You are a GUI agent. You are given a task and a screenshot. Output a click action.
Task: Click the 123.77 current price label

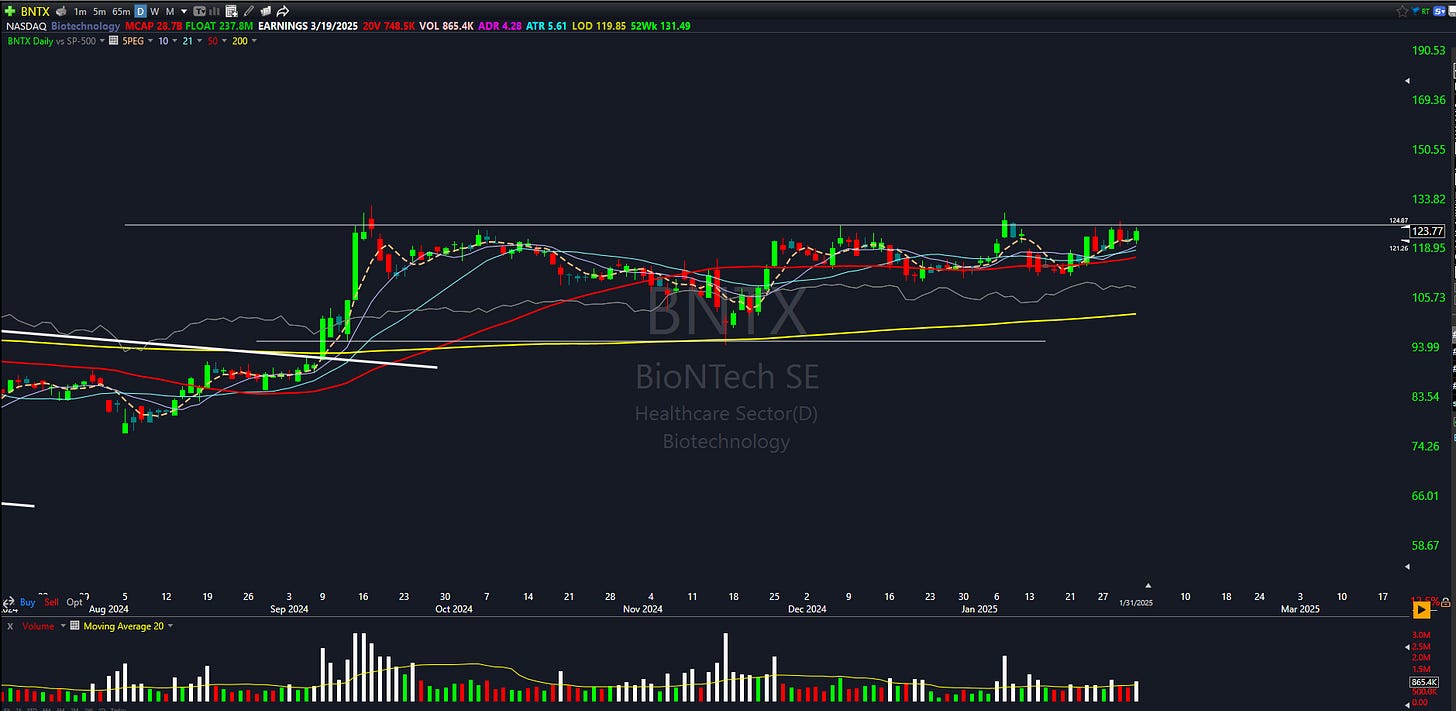click(1427, 231)
